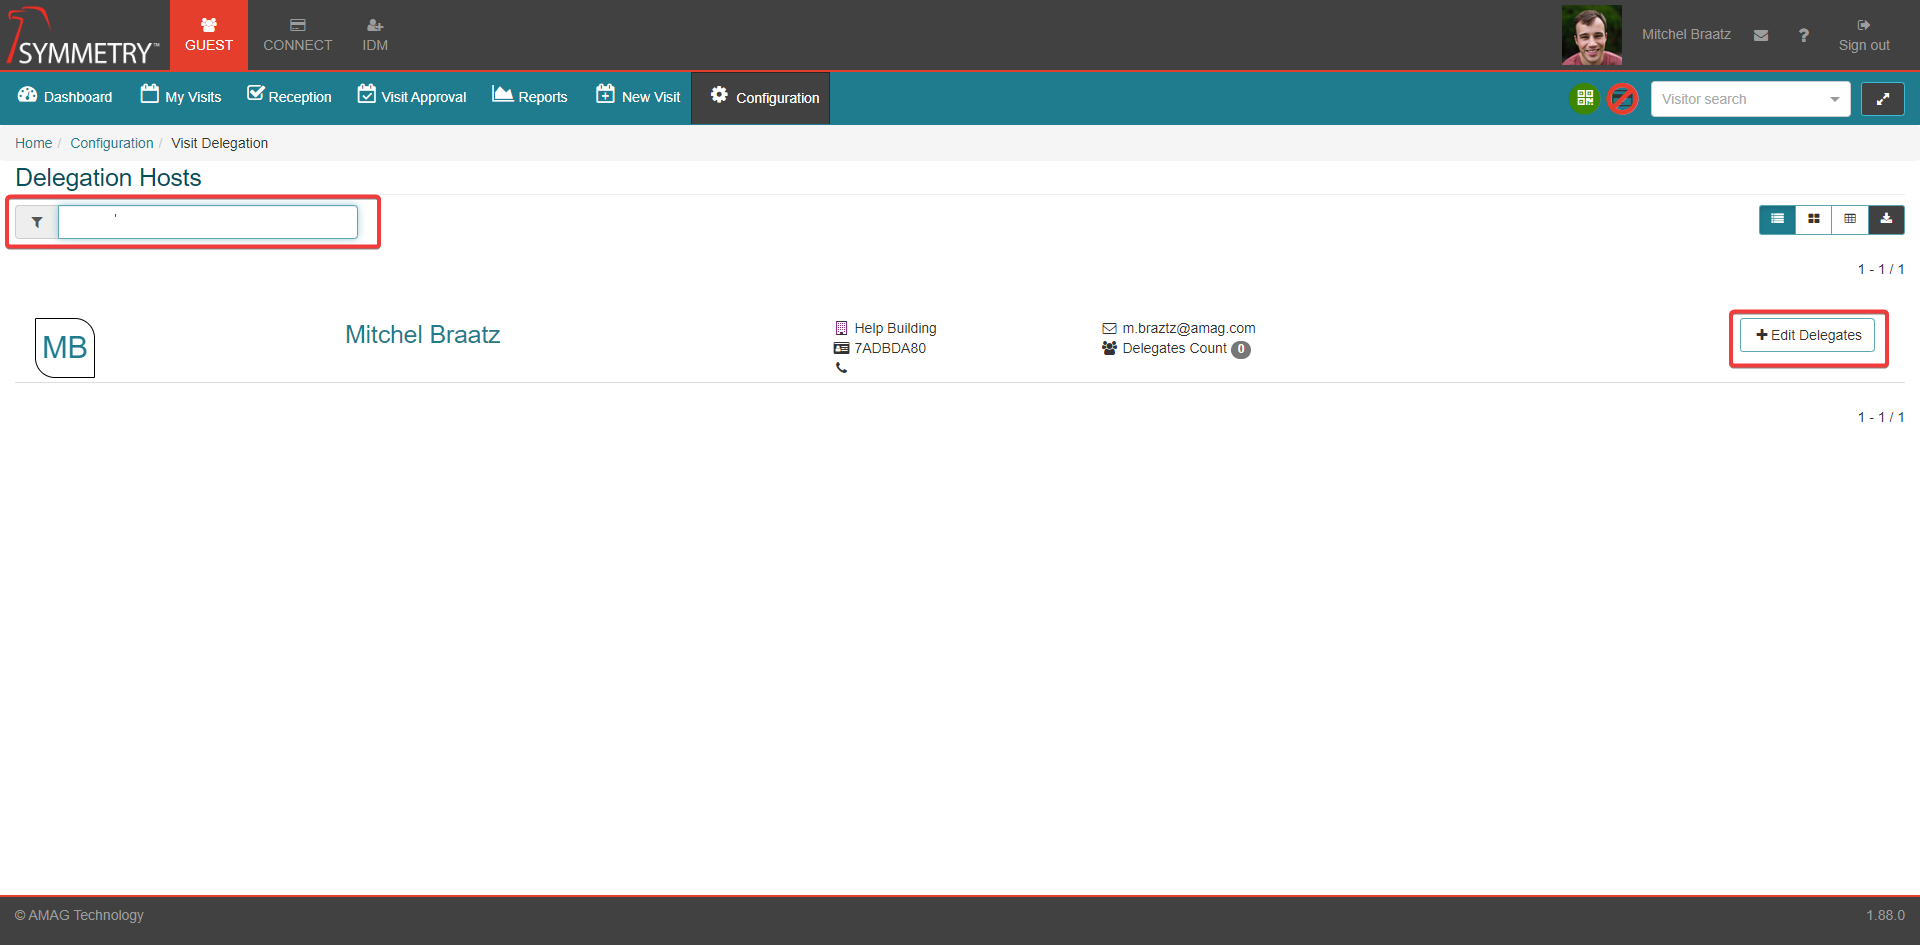1920x945 pixels.
Task: Toggle full screen expand button
Action: 1882,99
